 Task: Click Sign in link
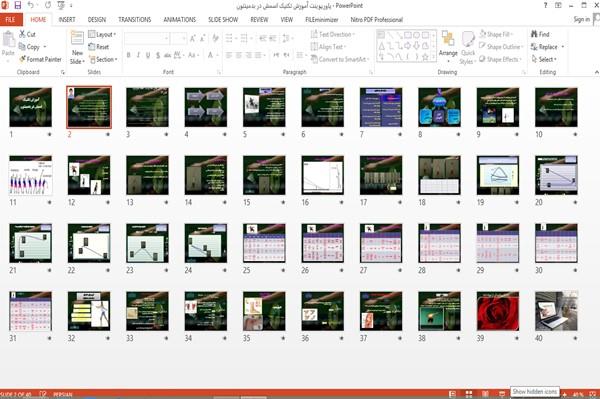(582, 19)
